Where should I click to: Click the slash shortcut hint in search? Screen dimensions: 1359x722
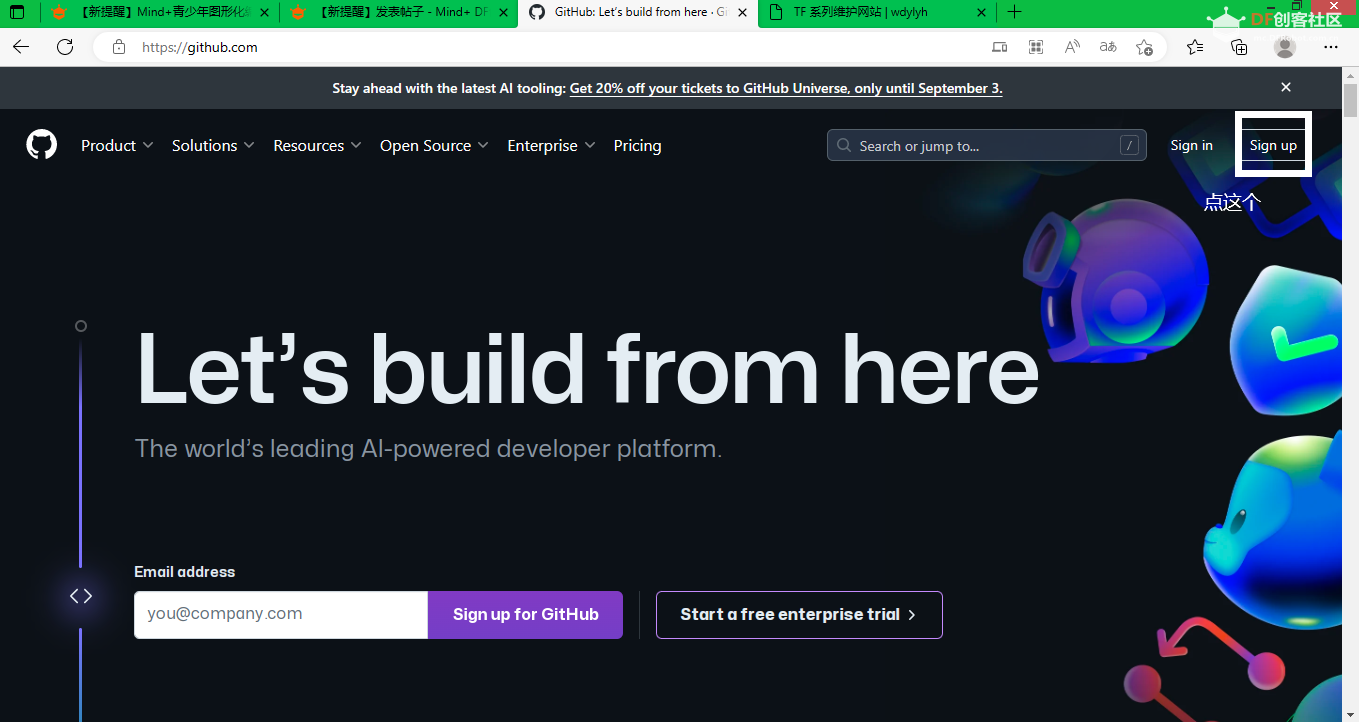pyautogui.click(x=1129, y=146)
